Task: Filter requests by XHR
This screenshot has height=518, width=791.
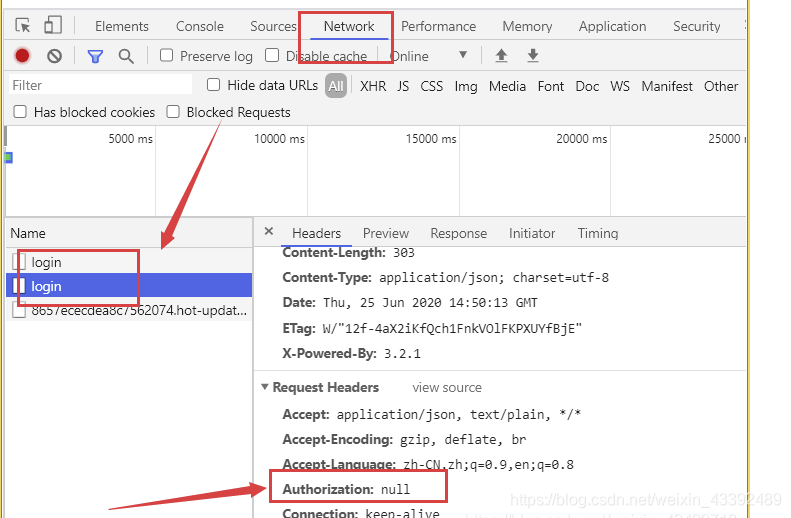Action: click(x=373, y=86)
